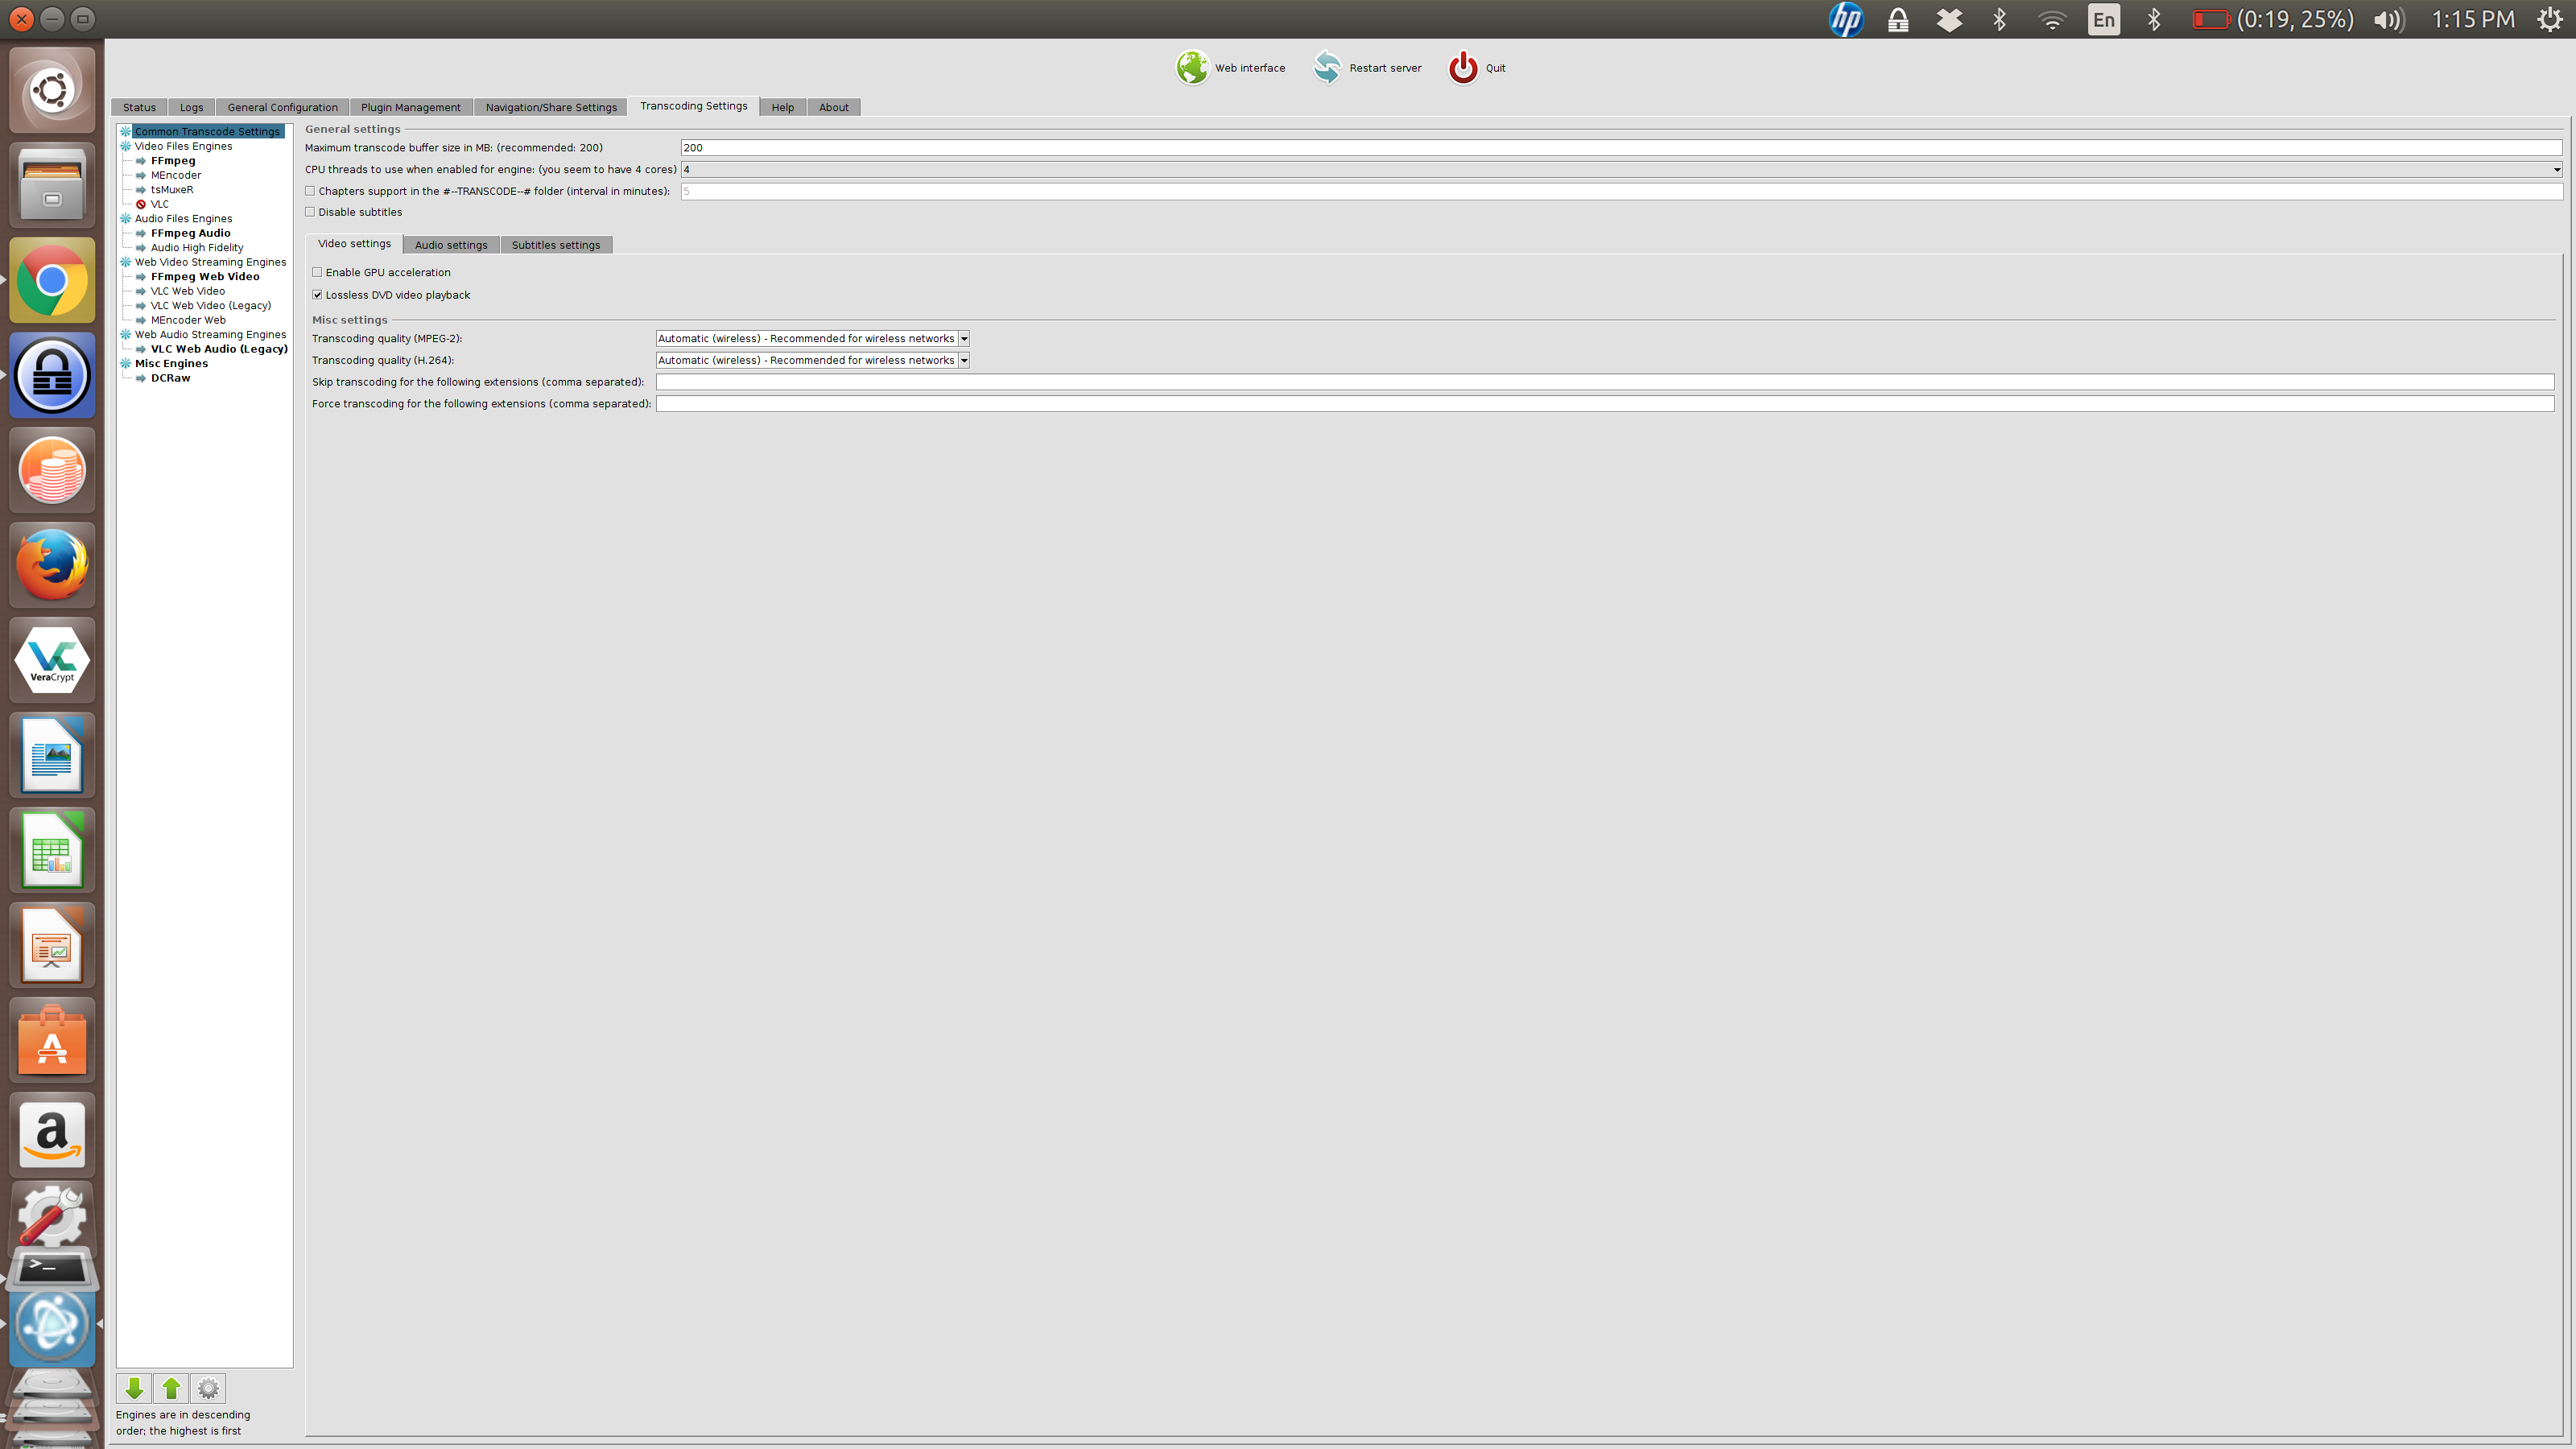Open VeraCrypt from the dock
The width and height of the screenshot is (2576, 1449).
[51, 659]
